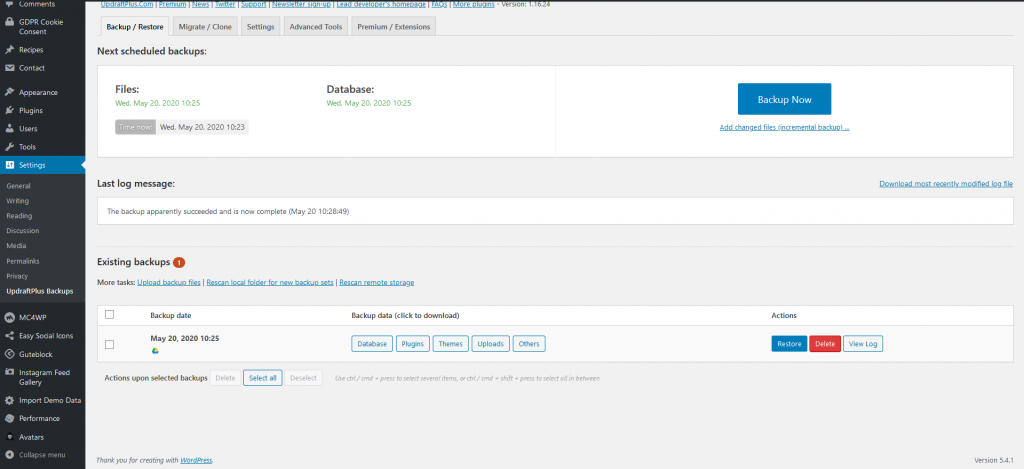Viewport: 1024px width, 469px height.
Task: Click the Newsletter sign-up link
Action: (302, 4)
